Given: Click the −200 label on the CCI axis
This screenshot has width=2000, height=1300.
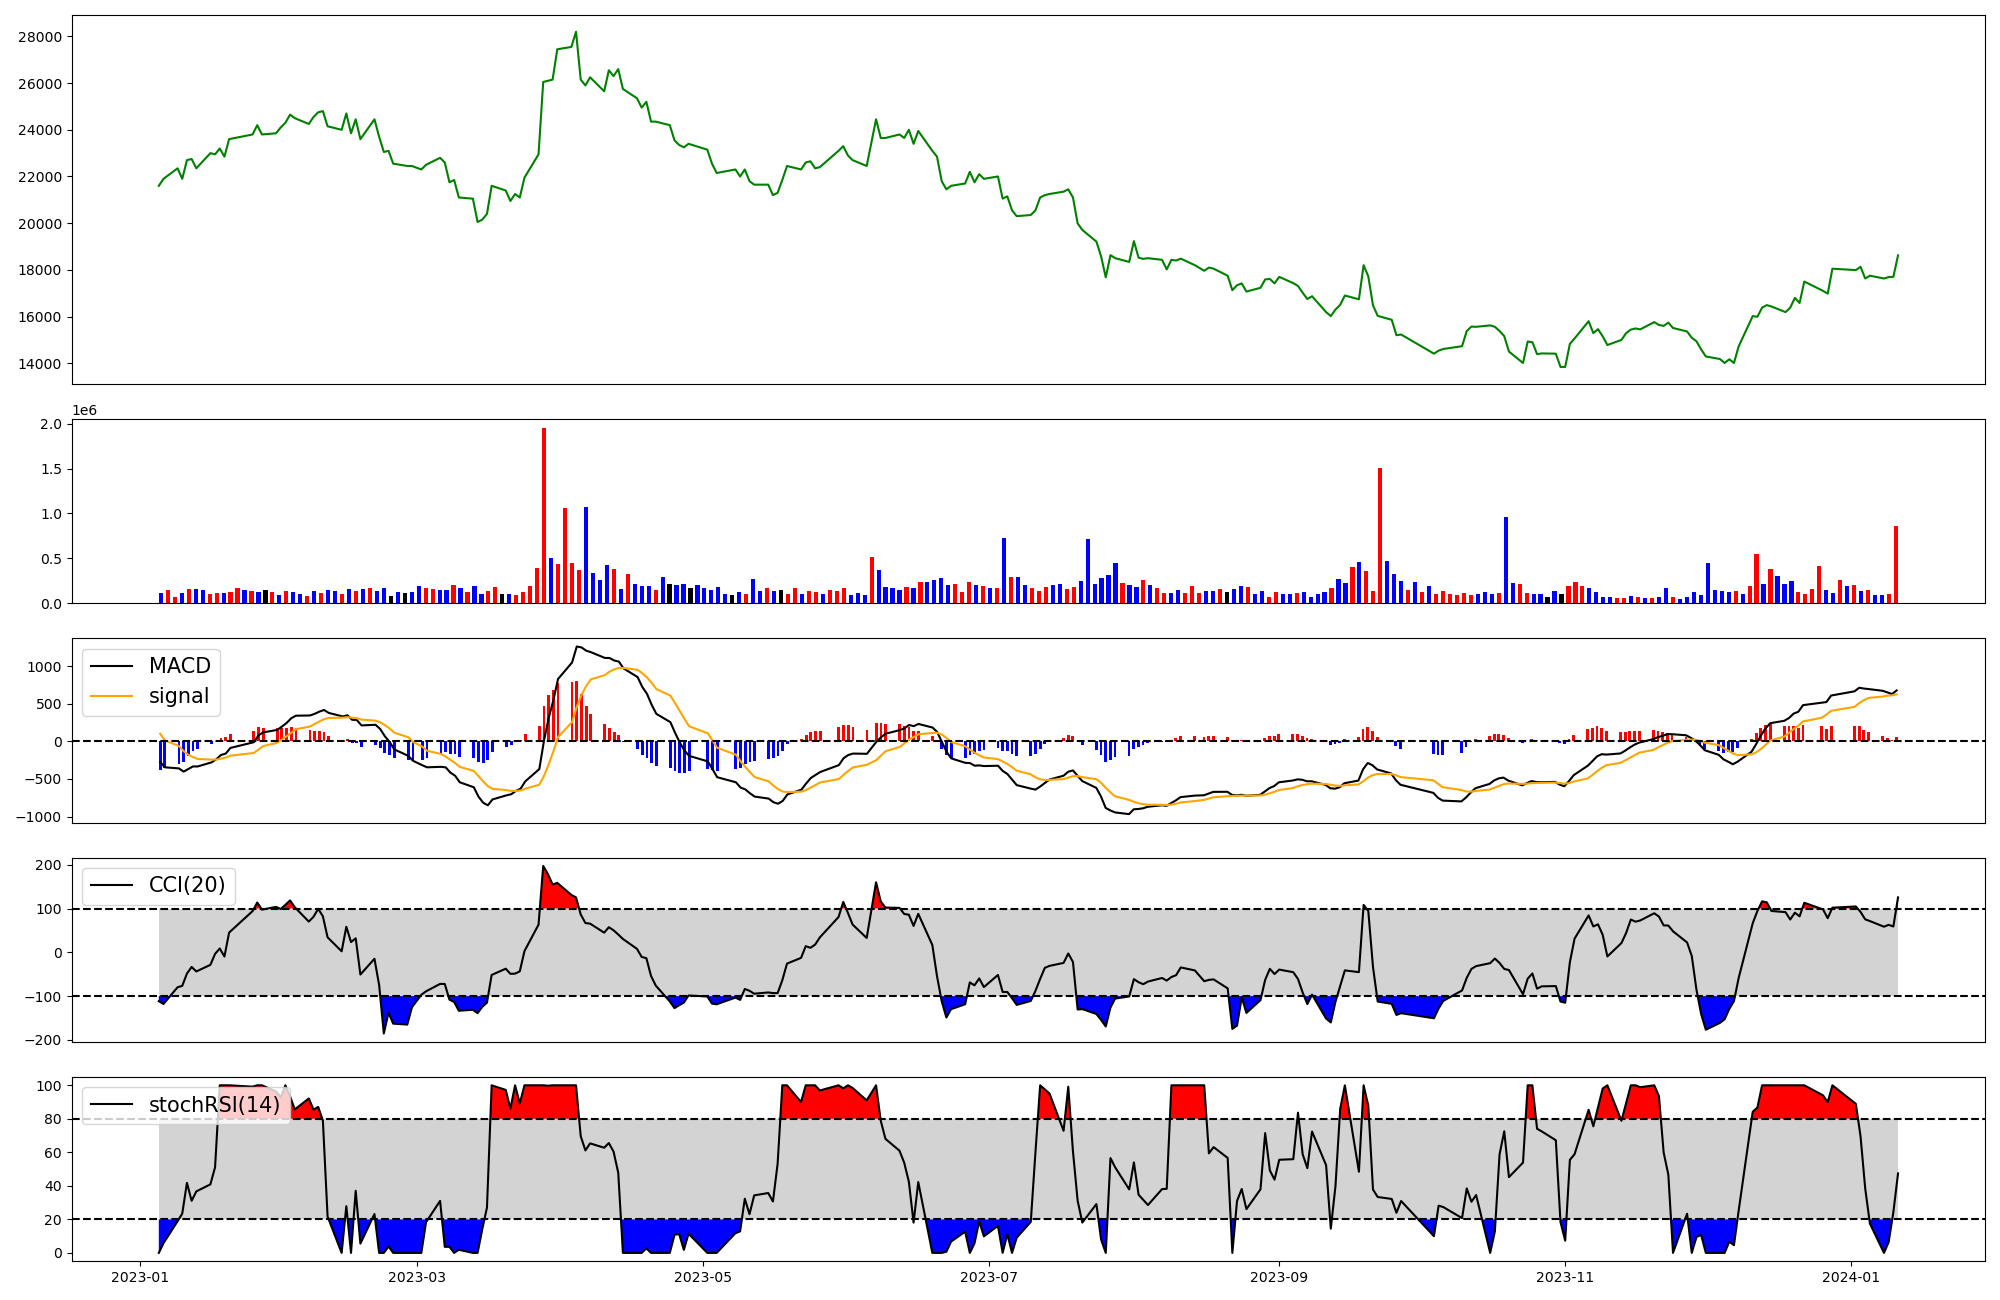Looking at the screenshot, I should pyautogui.click(x=42, y=1040).
